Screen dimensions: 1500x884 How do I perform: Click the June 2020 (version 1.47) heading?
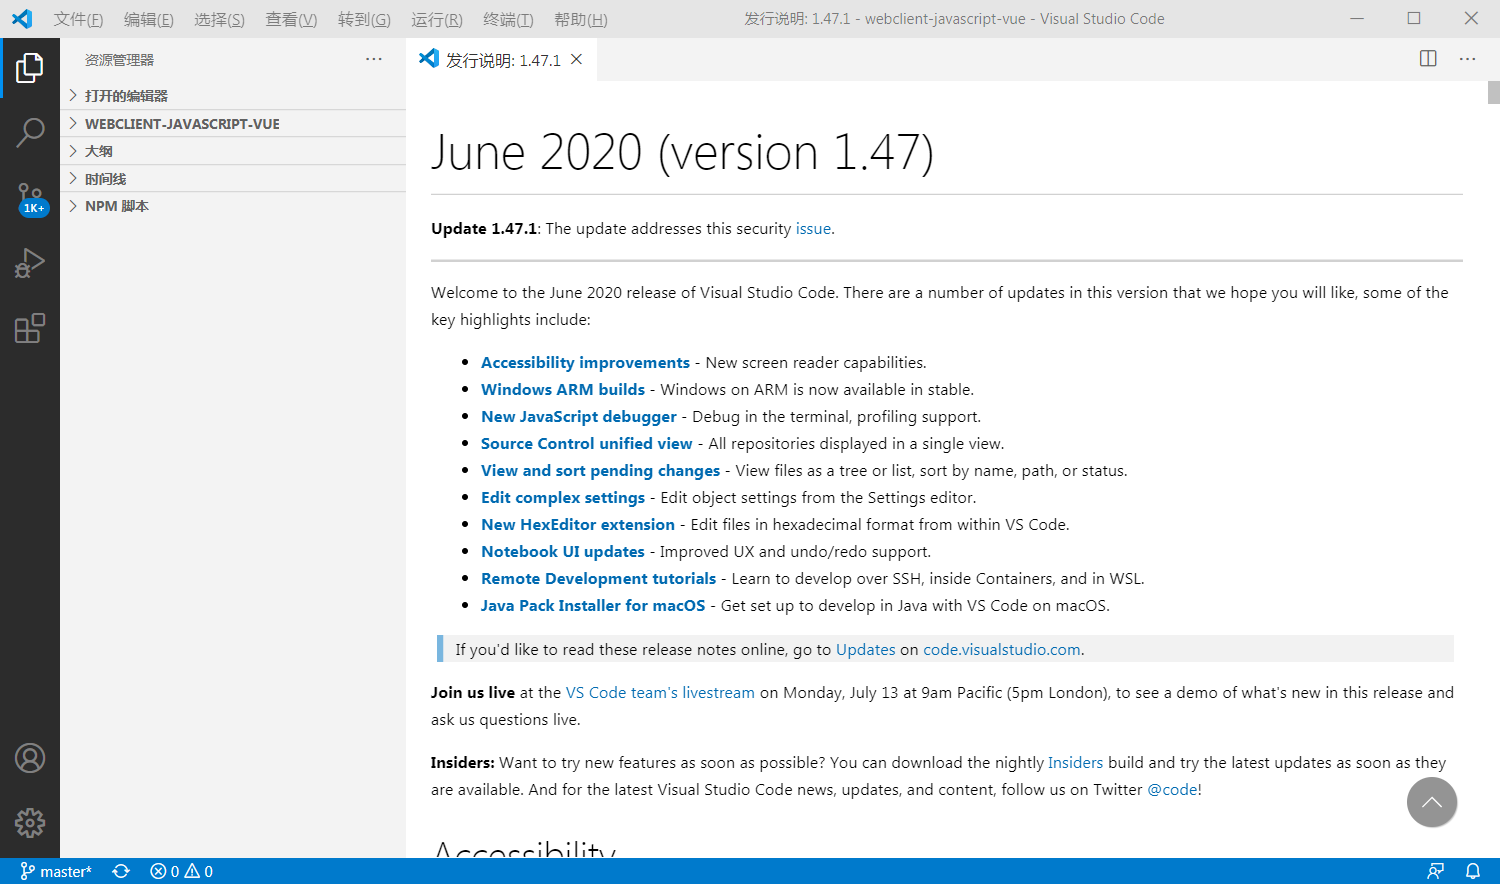tap(682, 153)
